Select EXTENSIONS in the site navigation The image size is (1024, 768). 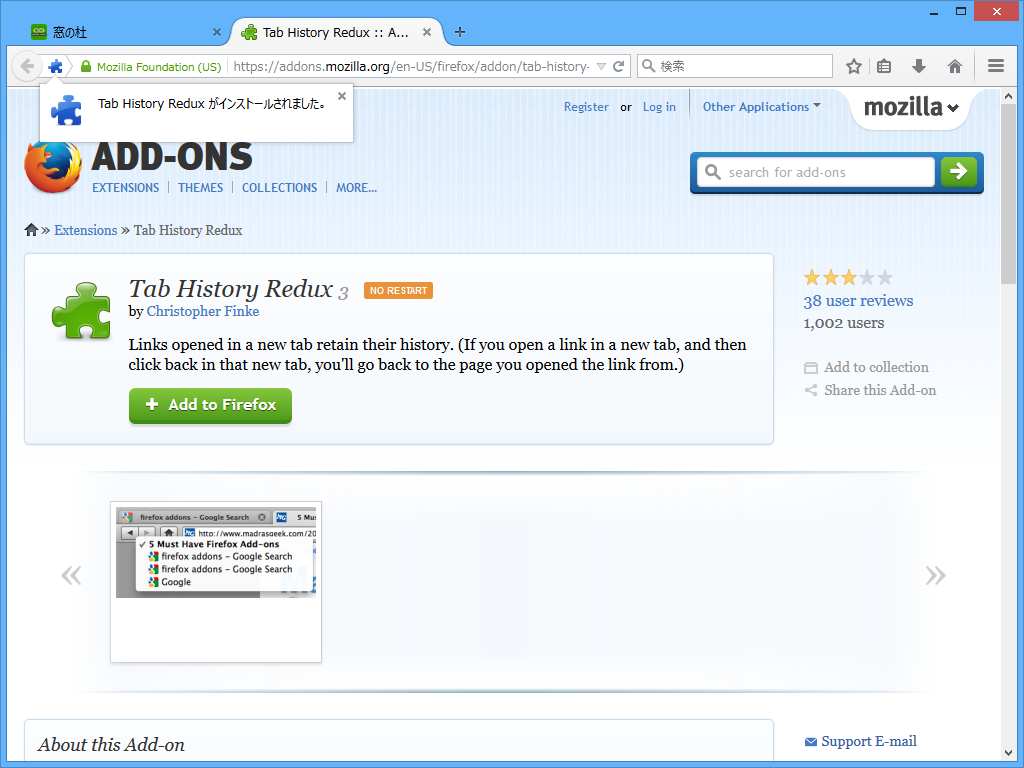click(125, 187)
